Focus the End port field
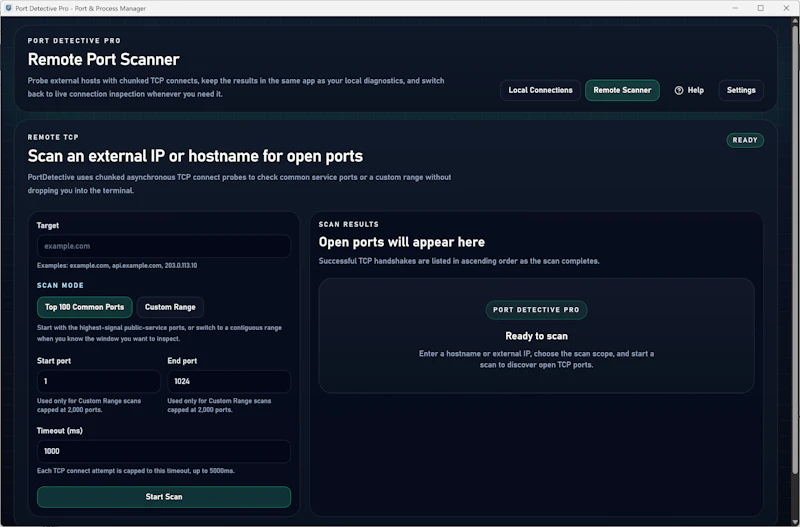 click(x=229, y=381)
